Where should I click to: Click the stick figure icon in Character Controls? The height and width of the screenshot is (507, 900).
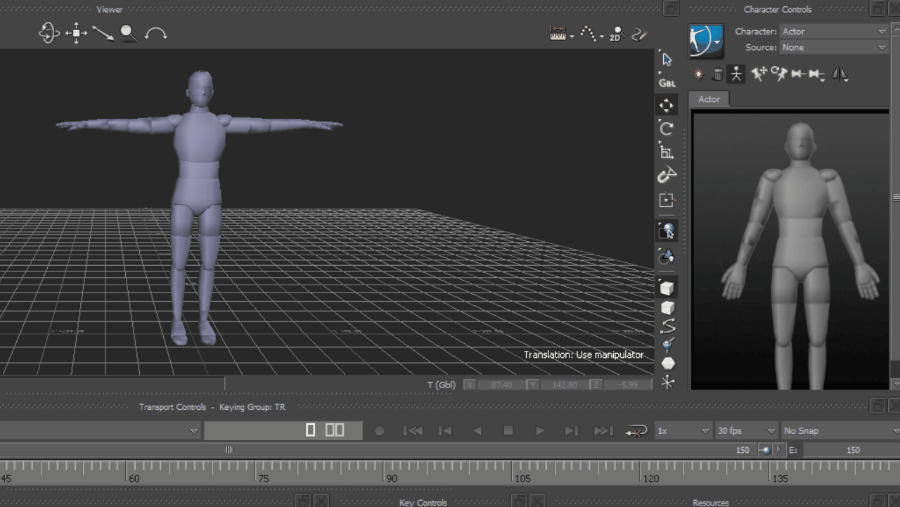pos(736,74)
